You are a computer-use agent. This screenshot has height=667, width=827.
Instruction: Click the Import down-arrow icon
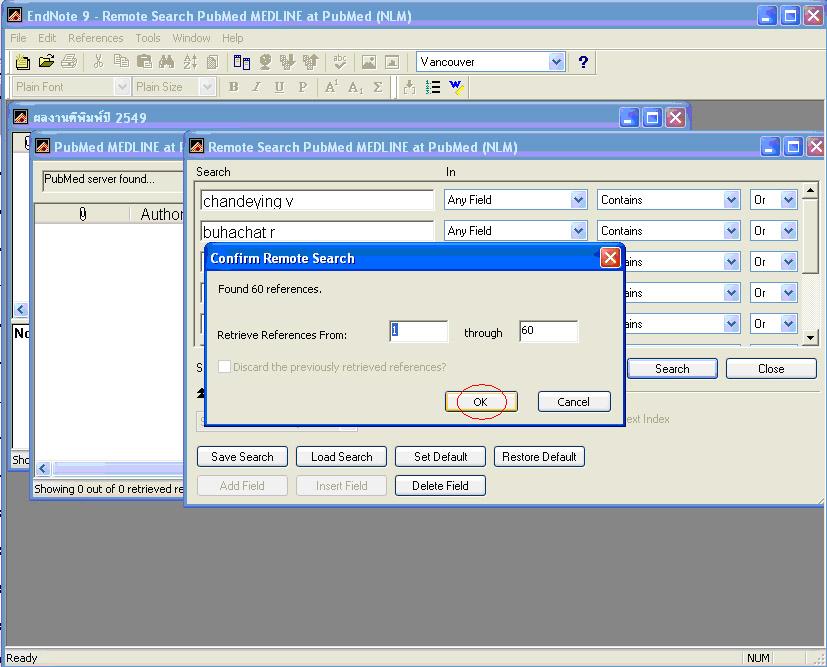[x=287, y=62]
